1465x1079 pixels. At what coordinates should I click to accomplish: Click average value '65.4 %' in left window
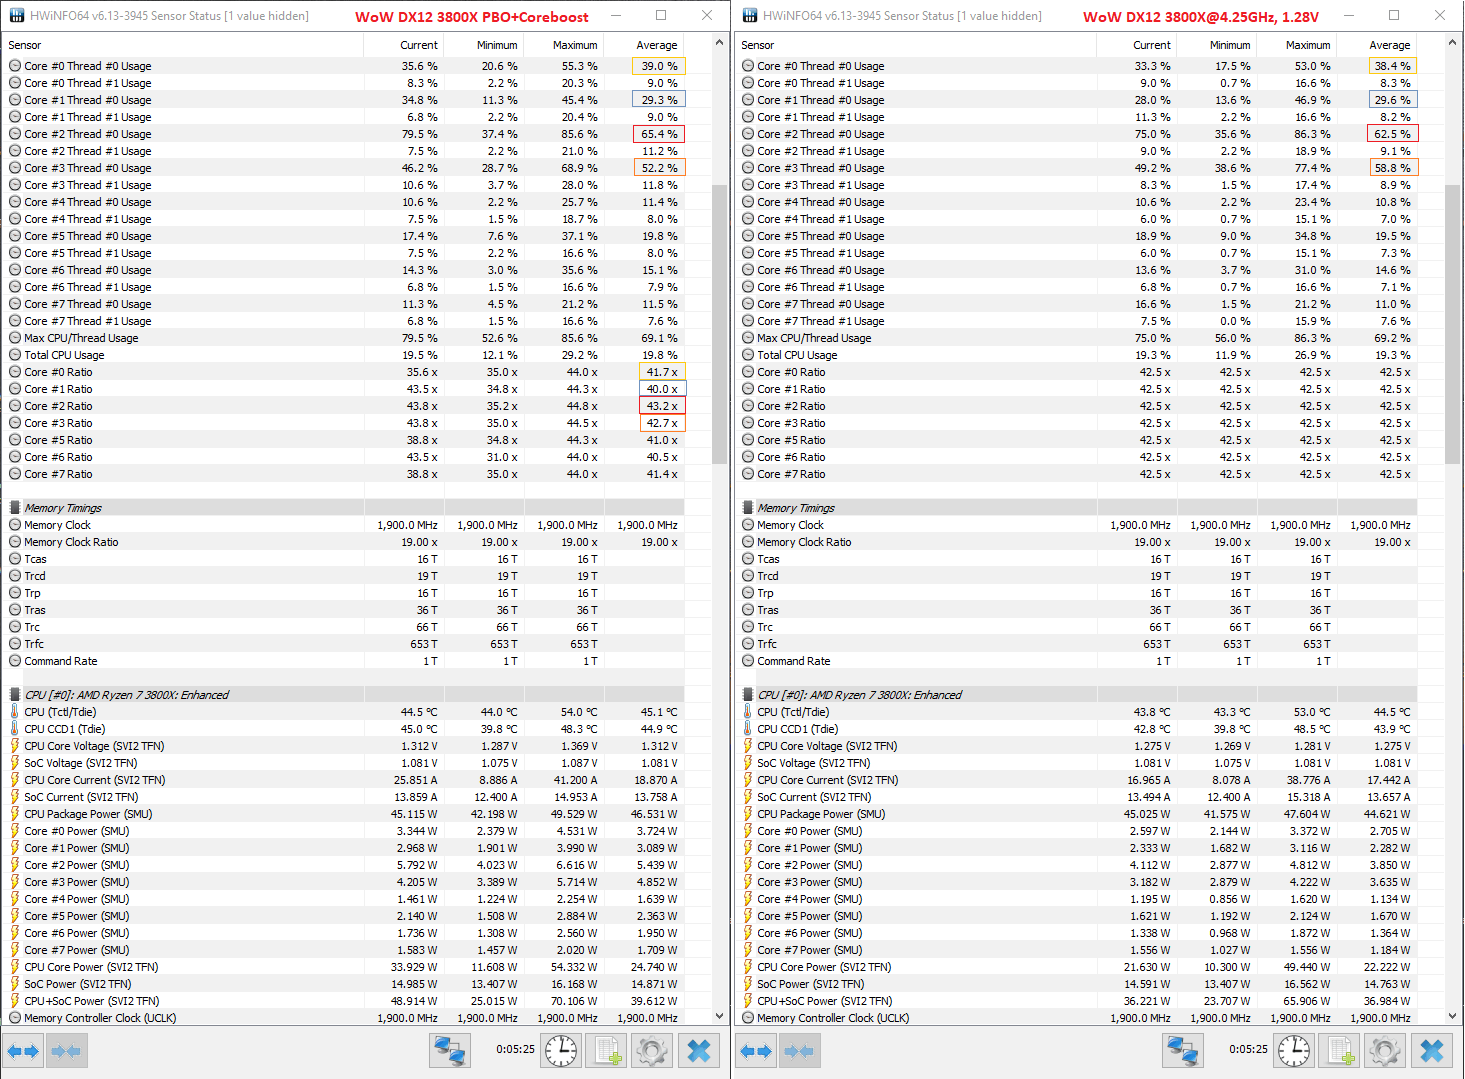tap(659, 134)
